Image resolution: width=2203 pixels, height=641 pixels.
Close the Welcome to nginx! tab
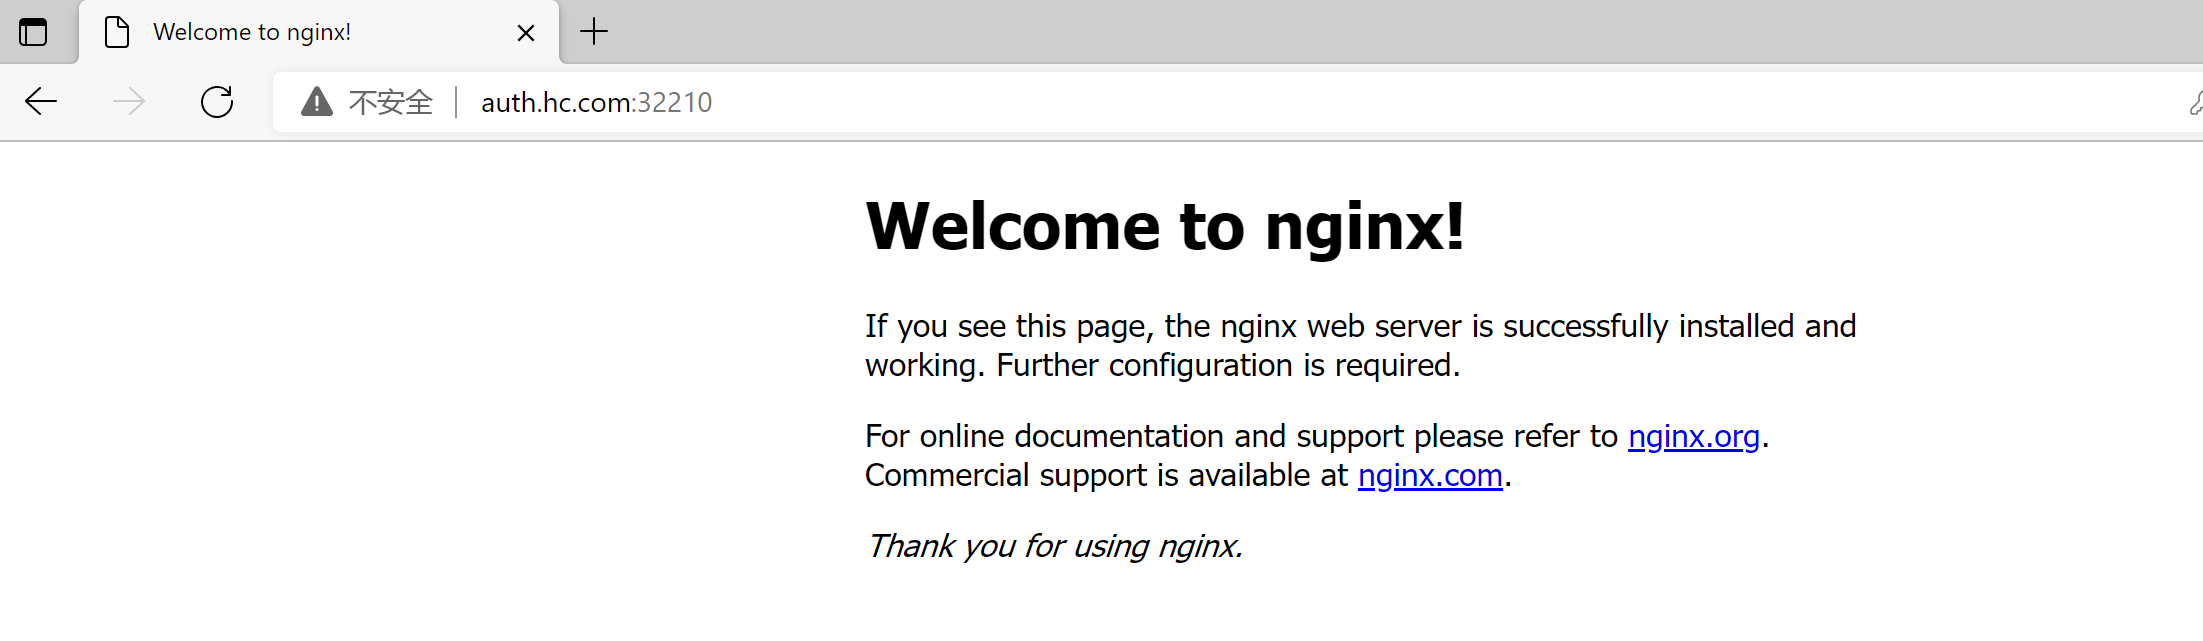coord(526,33)
